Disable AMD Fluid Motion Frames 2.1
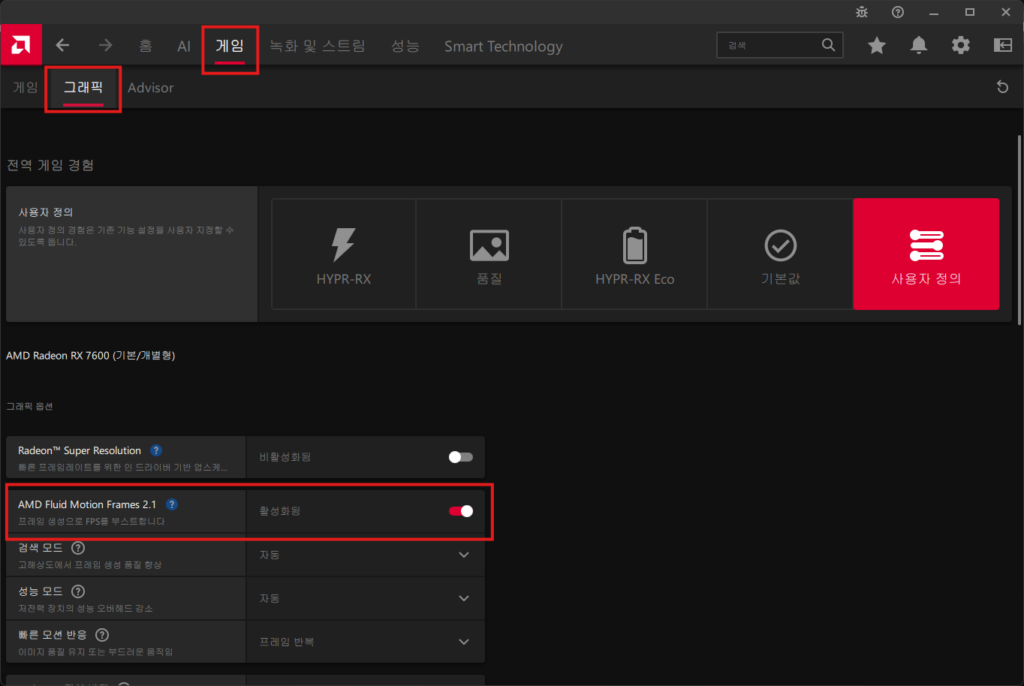The width and height of the screenshot is (1024, 686). pos(461,511)
